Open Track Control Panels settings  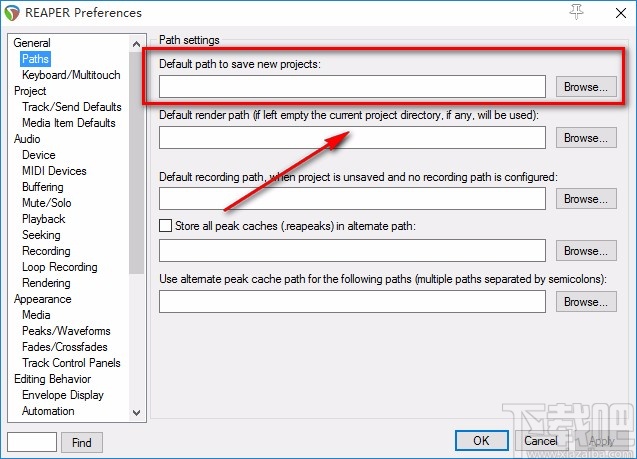click(x=72, y=363)
